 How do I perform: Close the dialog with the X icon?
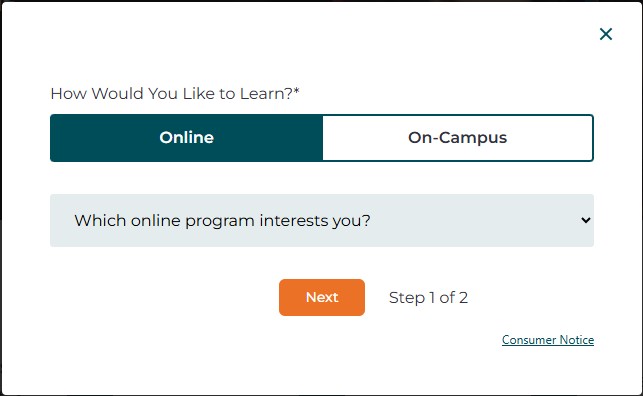pyautogui.click(x=606, y=34)
